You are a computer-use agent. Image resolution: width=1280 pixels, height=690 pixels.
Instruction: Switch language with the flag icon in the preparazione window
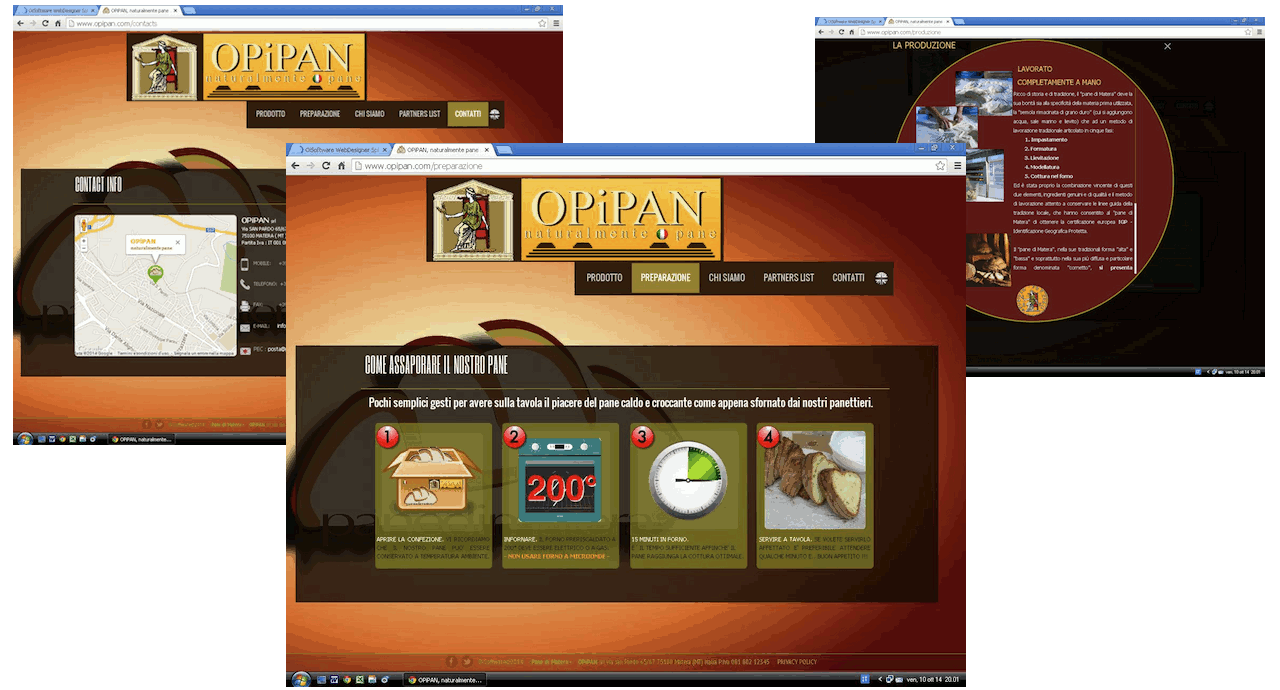[x=881, y=278]
